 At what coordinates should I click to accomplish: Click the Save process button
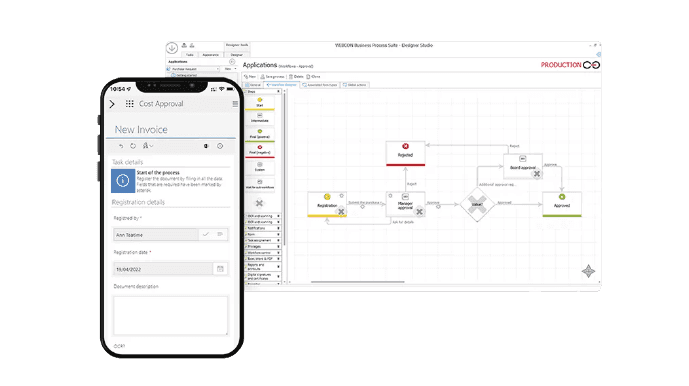click(272, 76)
